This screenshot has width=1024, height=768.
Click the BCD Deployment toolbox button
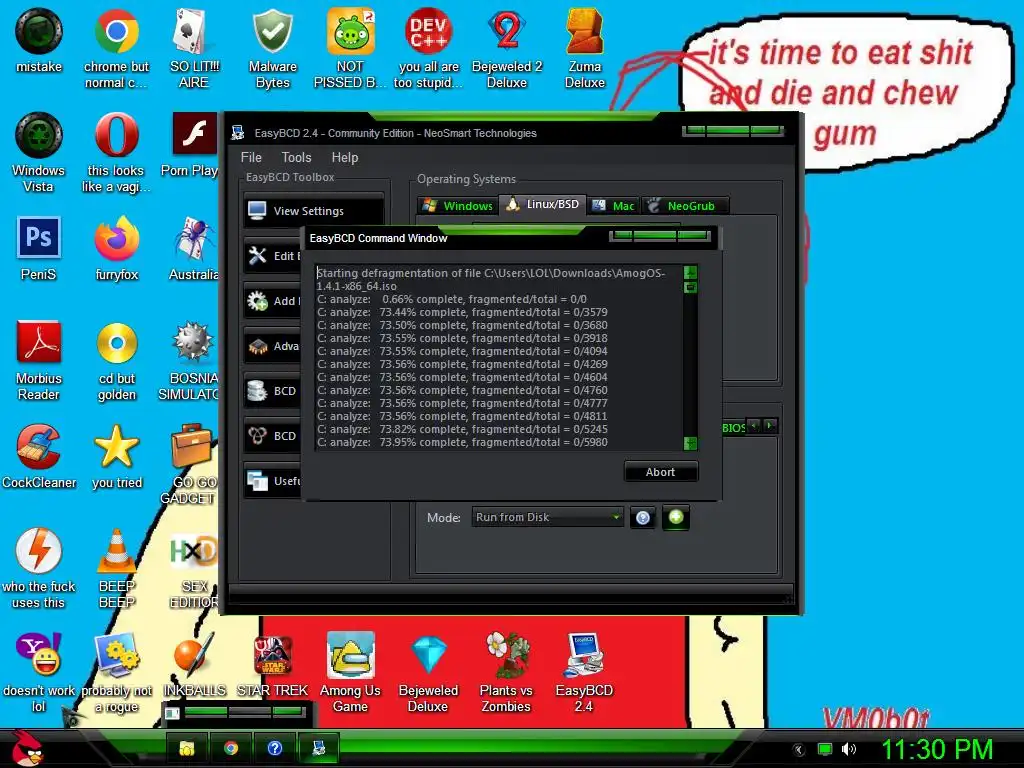(x=272, y=436)
